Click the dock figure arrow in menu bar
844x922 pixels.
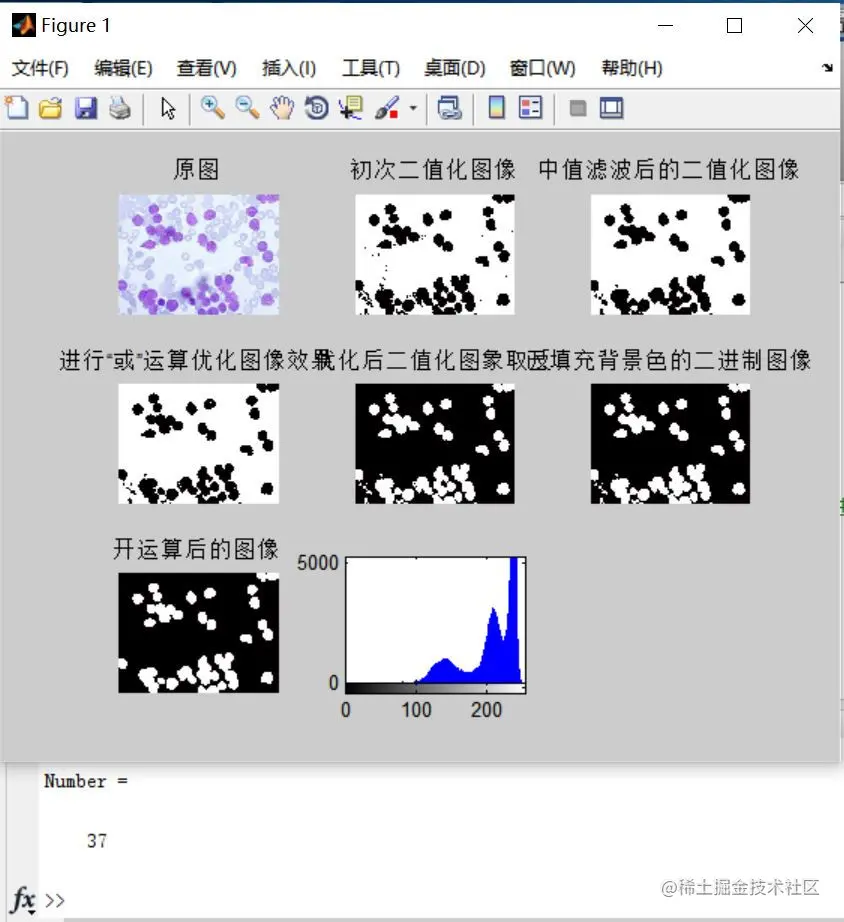828,68
